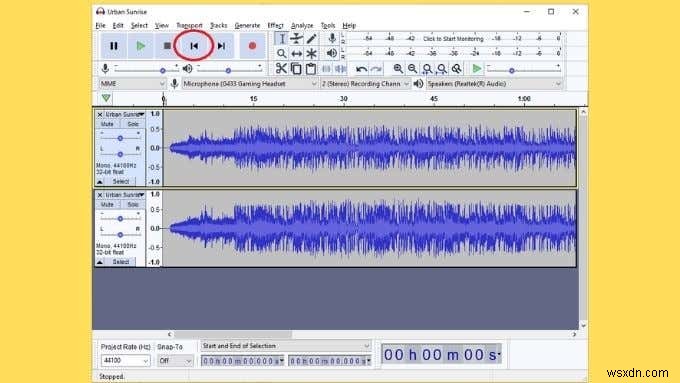The width and height of the screenshot is (680, 383).
Task: Solo the first Urban Sunrise track
Action: coord(133,124)
